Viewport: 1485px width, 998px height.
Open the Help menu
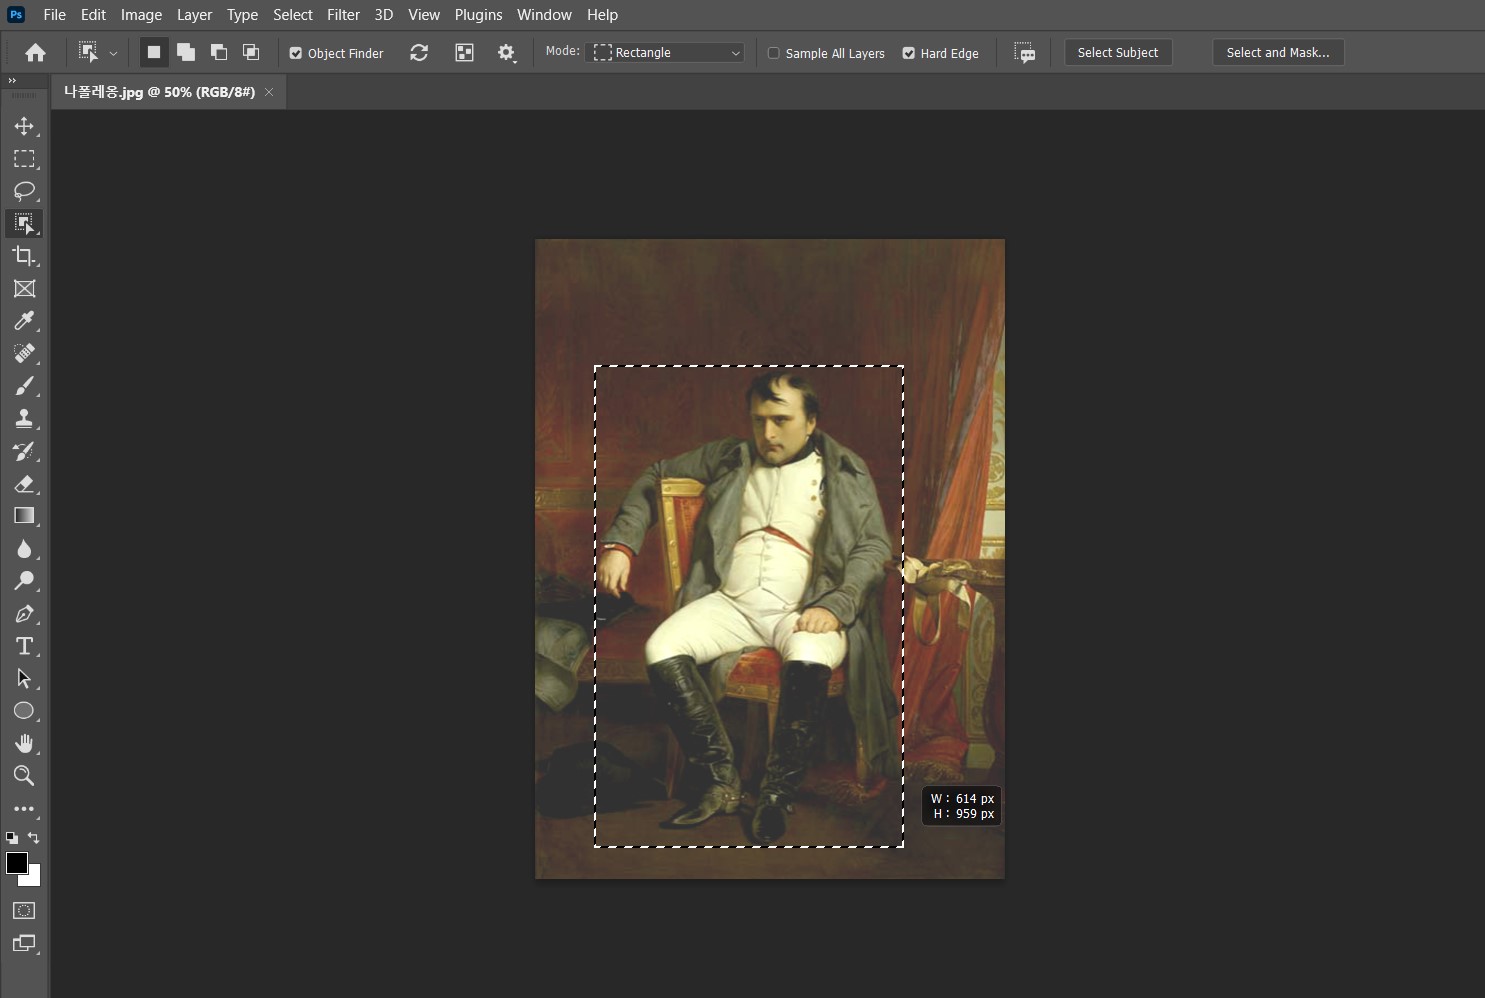pyautogui.click(x=602, y=15)
